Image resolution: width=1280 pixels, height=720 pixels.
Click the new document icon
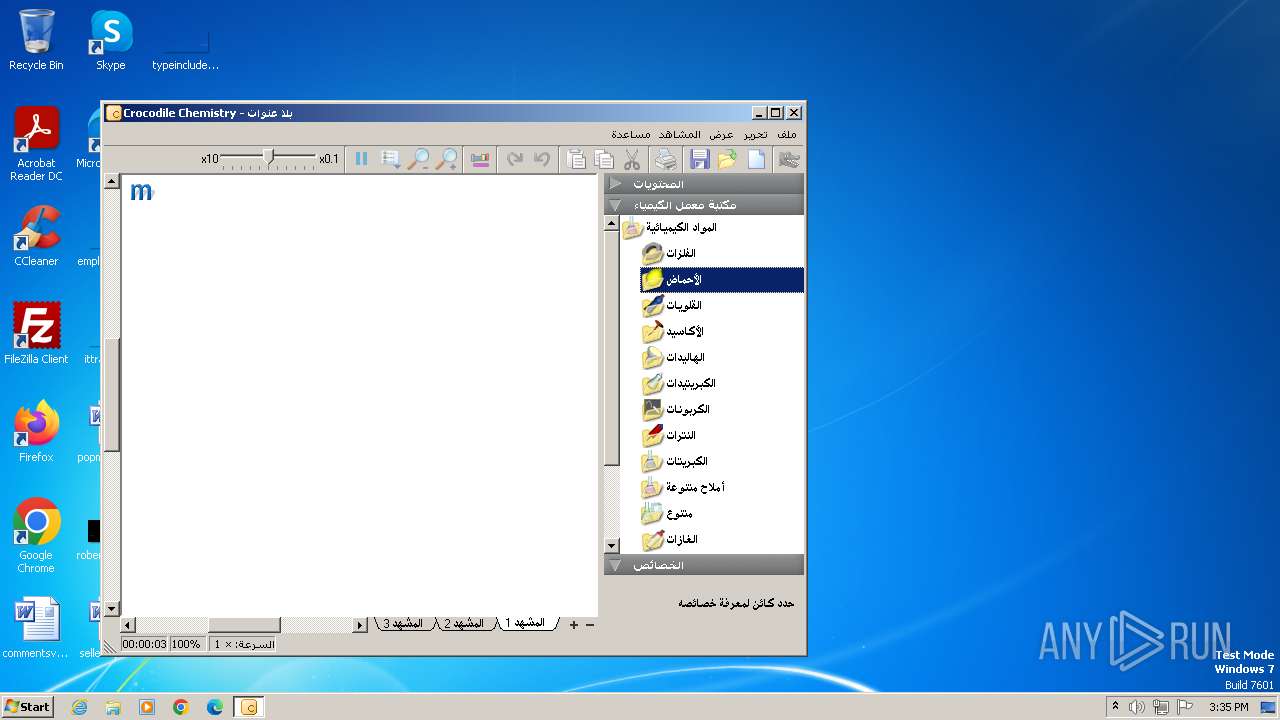[756, 159]
